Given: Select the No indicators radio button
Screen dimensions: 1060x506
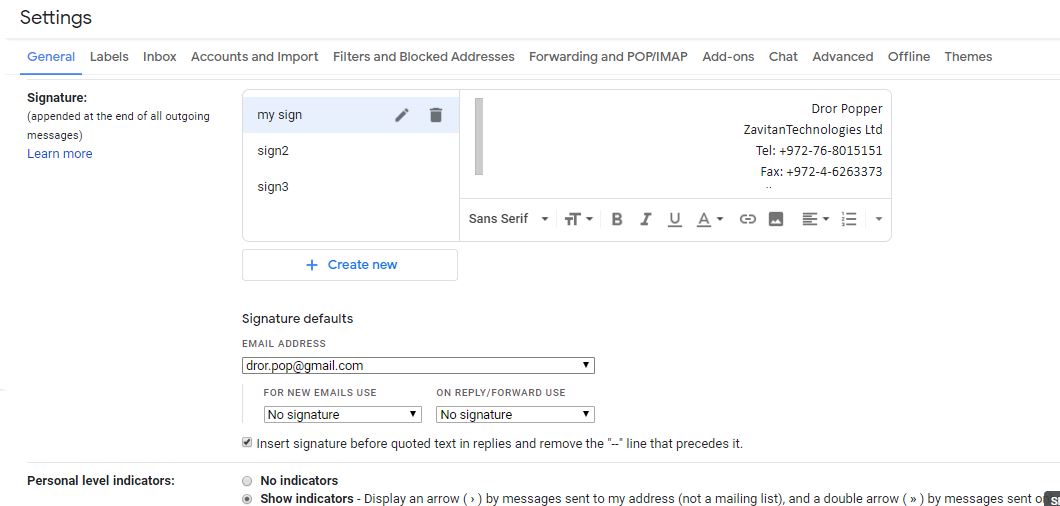Looking at the screenshot, I should point(247,481).
